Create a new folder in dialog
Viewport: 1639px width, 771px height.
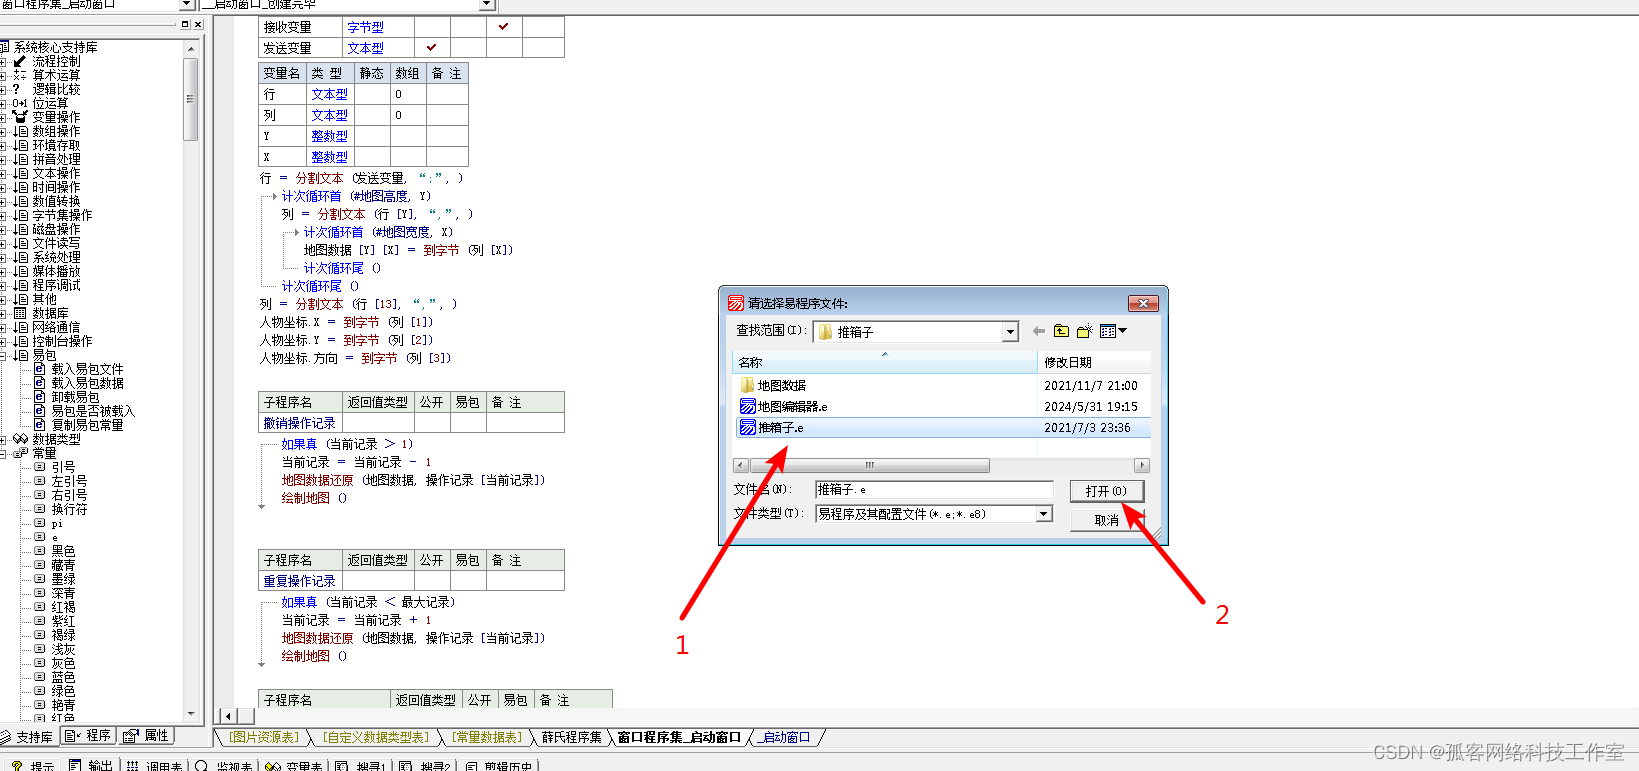(1084, 331)
